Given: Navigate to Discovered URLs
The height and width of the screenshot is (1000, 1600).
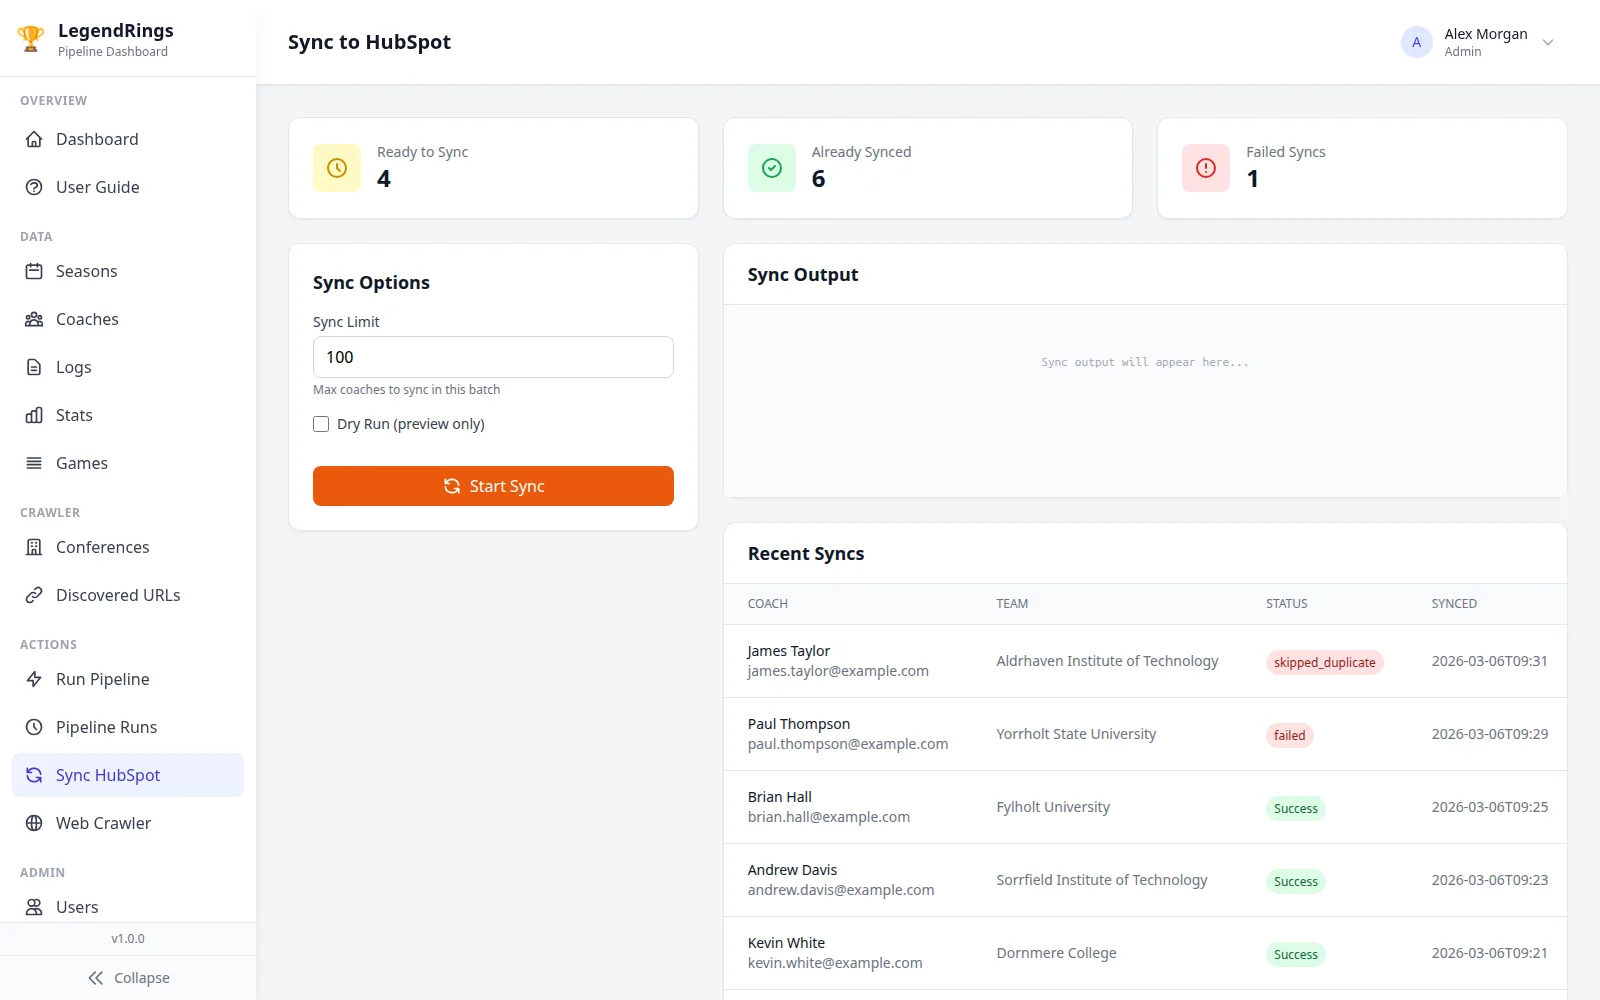Looking at the screenshot, I should (128, 595).
